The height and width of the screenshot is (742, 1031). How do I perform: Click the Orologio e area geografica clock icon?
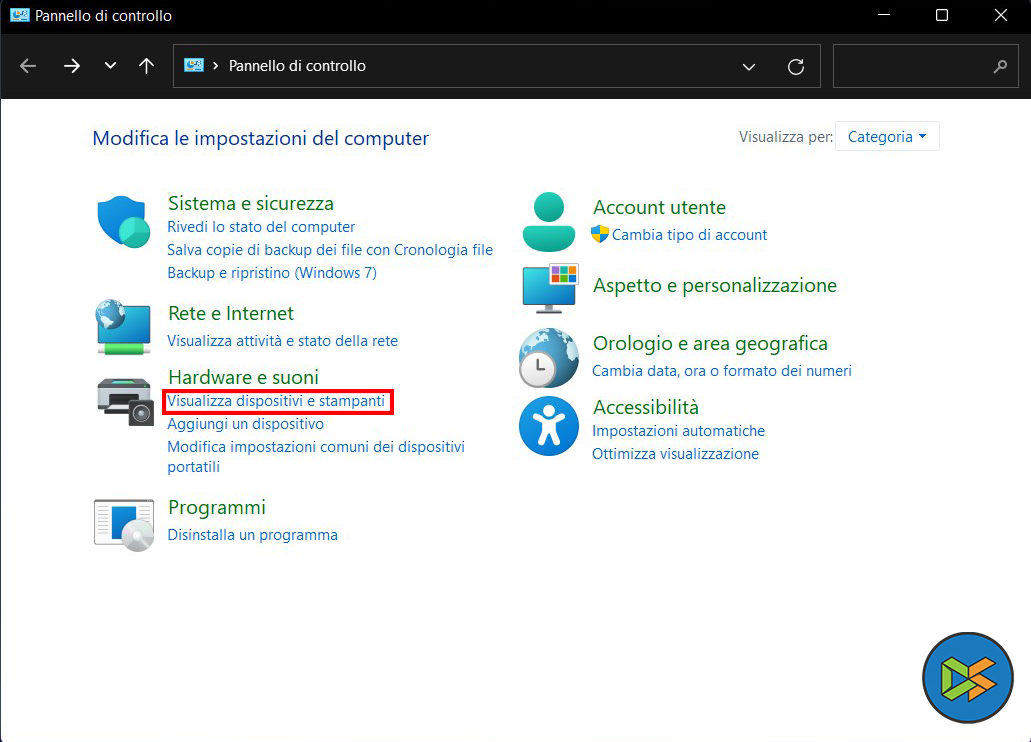click(x=548, y=358)
